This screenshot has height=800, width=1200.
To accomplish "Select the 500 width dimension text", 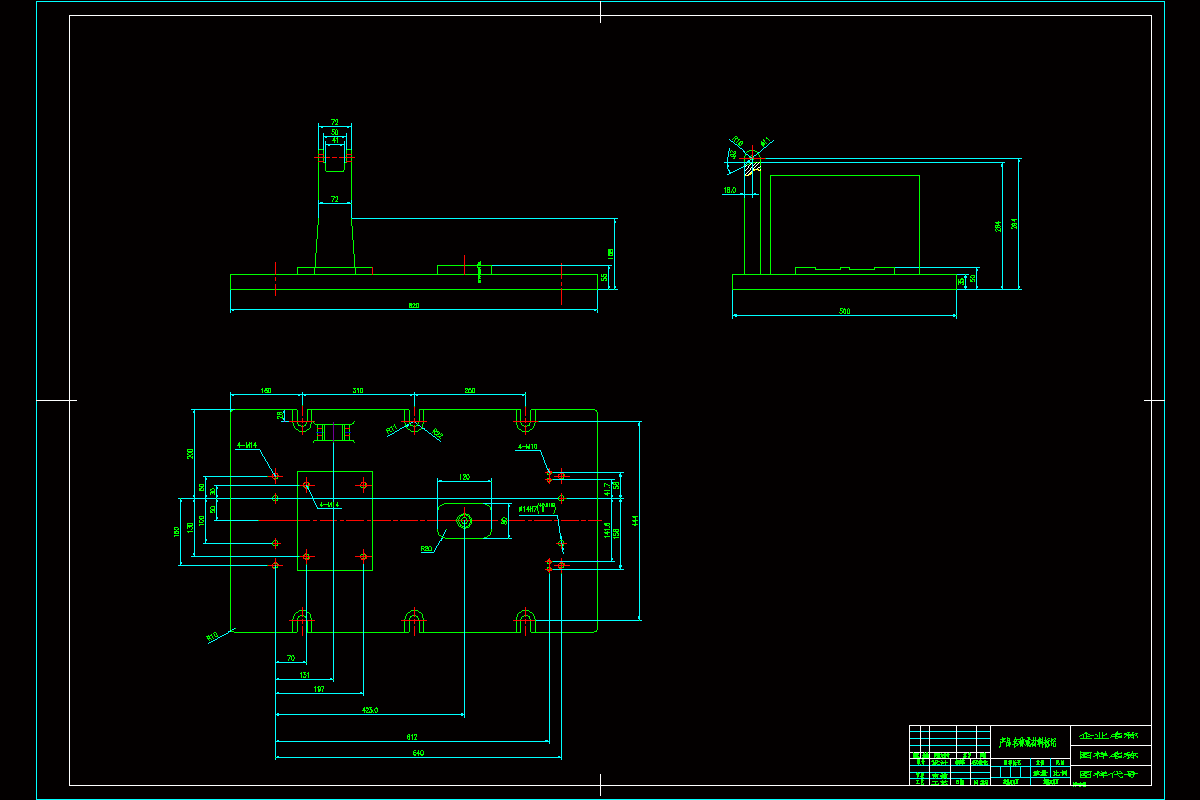I will coord(844,312).
